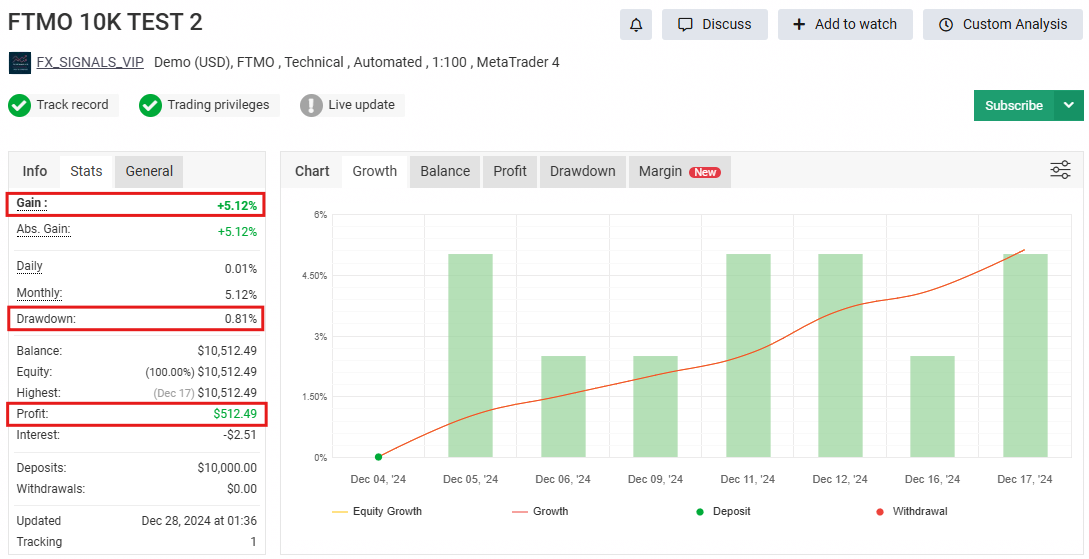Image resolution: width=1089 pixels, height=559 pixels.
Task: Click the Trading privileges green checkmark
Action: click(150, 105)
